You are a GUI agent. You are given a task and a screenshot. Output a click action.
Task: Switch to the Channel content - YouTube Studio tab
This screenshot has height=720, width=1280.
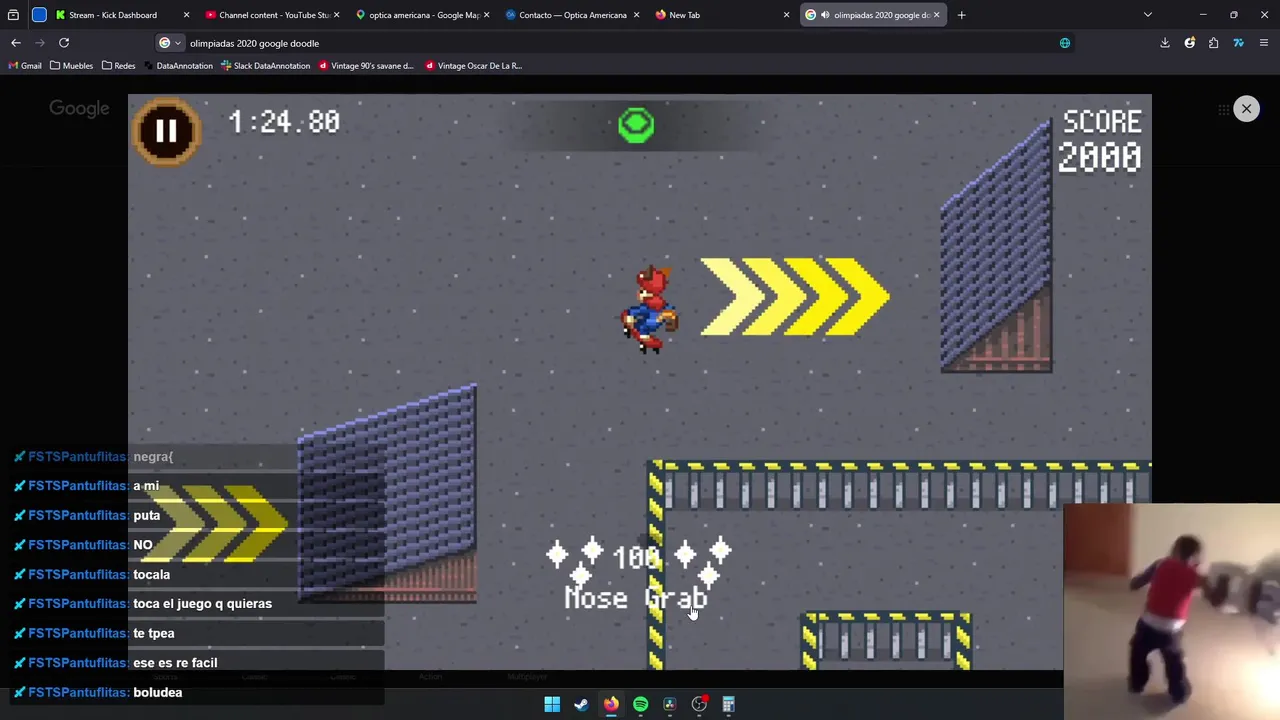[x=272, y=15]
